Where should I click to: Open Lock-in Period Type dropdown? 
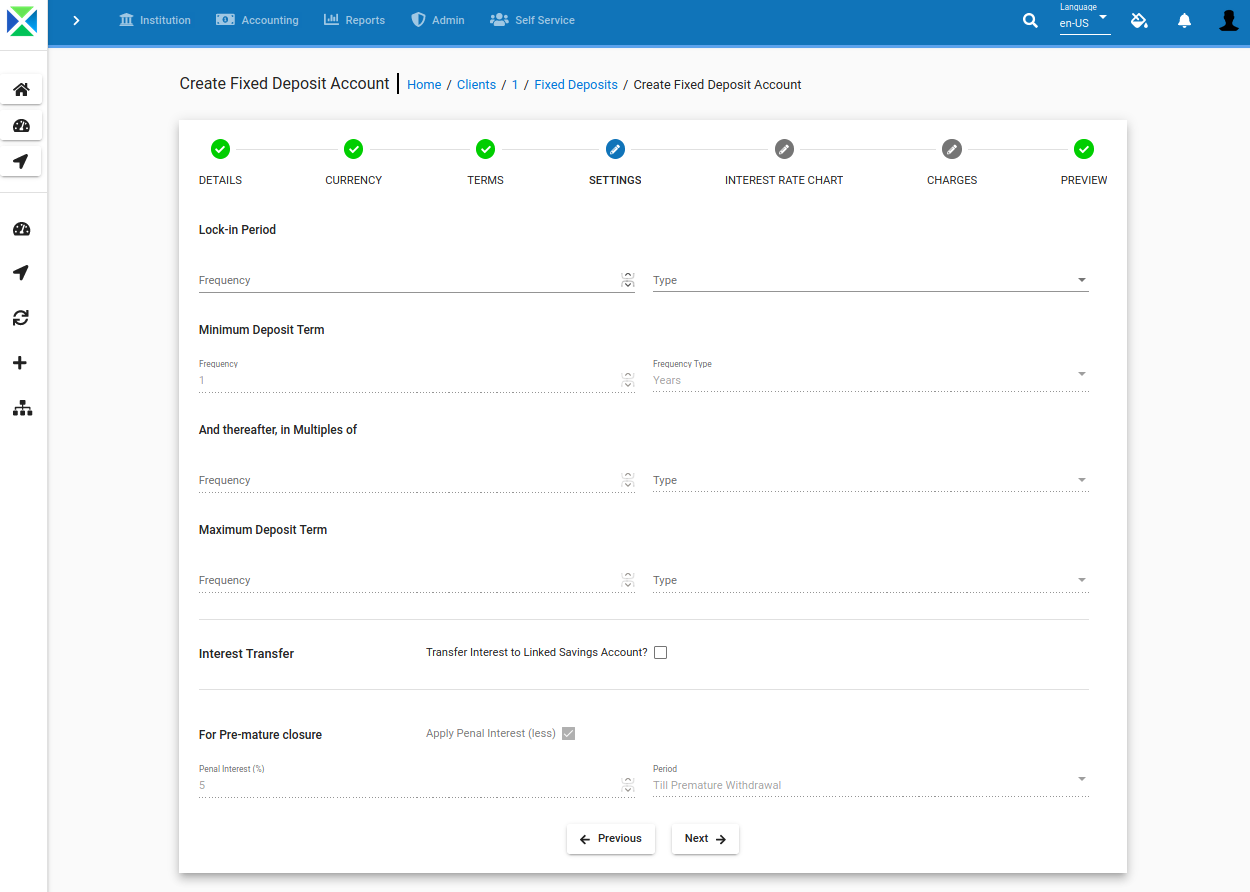pos(871,280)
